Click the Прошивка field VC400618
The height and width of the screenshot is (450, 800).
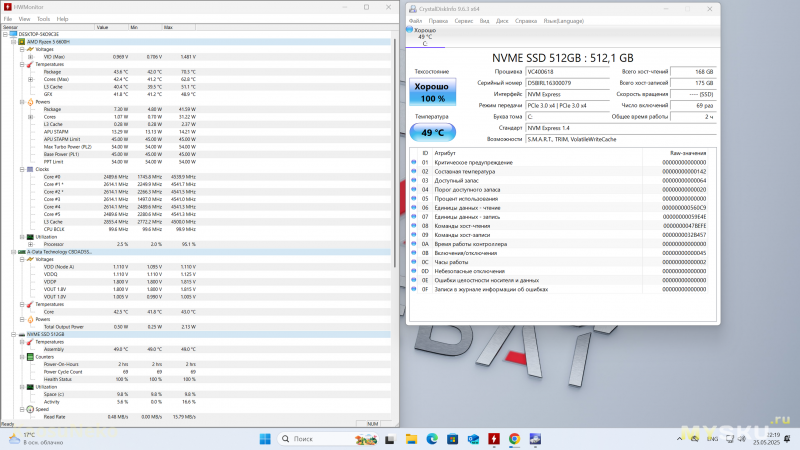point(567,72)
